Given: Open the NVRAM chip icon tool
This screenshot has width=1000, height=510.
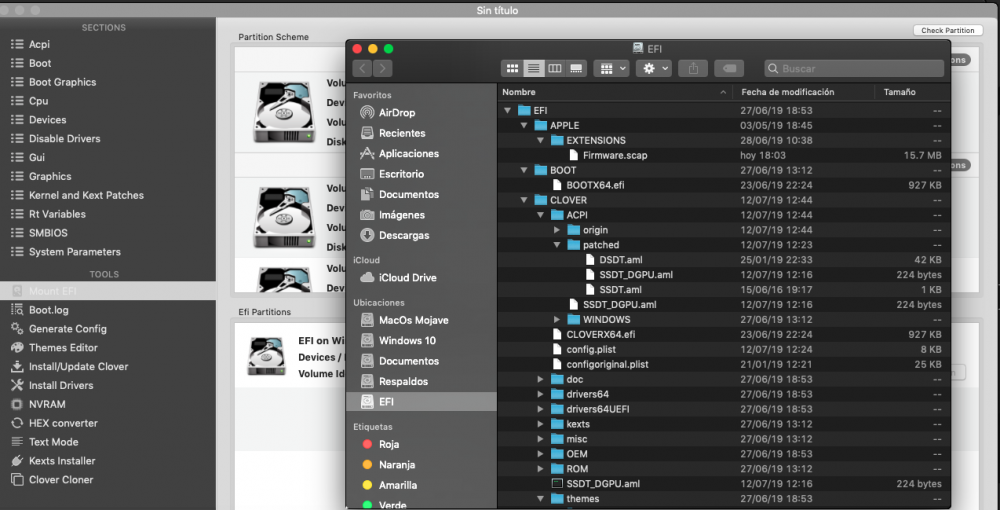Looking at the screenshot, I should [17, 404].
